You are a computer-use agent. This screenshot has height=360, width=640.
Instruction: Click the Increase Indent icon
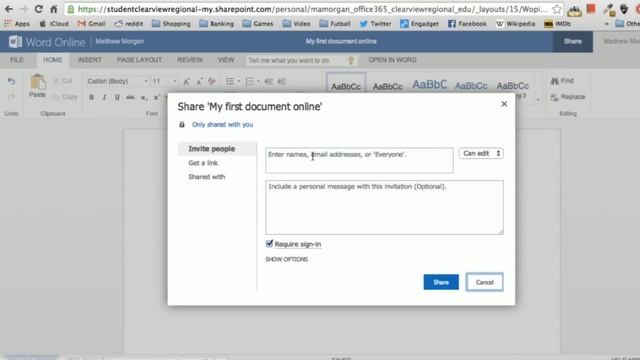click(x=281, y=82)
